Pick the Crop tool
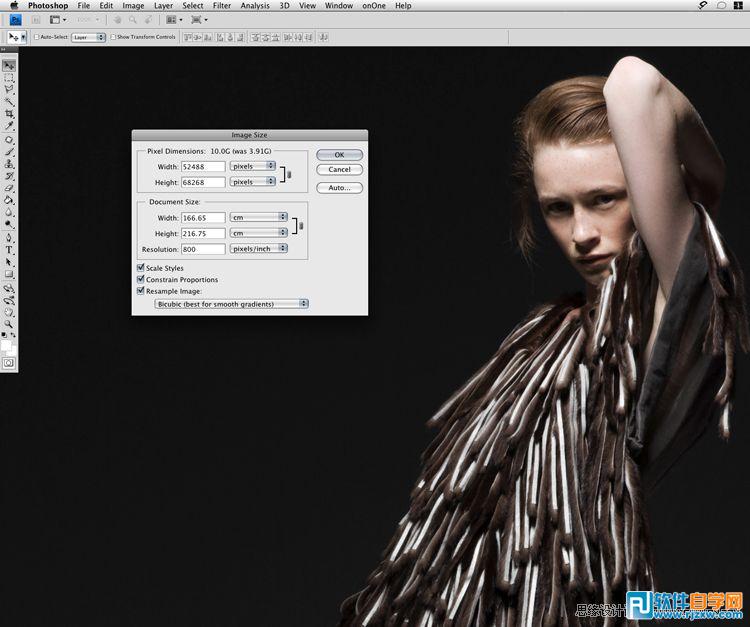The height and width of the screenshot is (627, 750). click(x=9, y=114)
